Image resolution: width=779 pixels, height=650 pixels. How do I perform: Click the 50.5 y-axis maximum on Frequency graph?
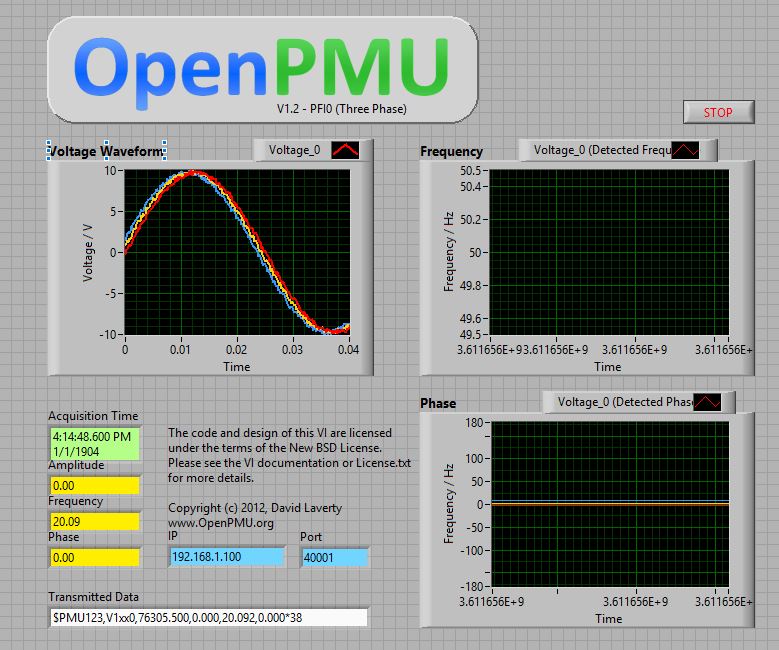(x=470, y=170)
